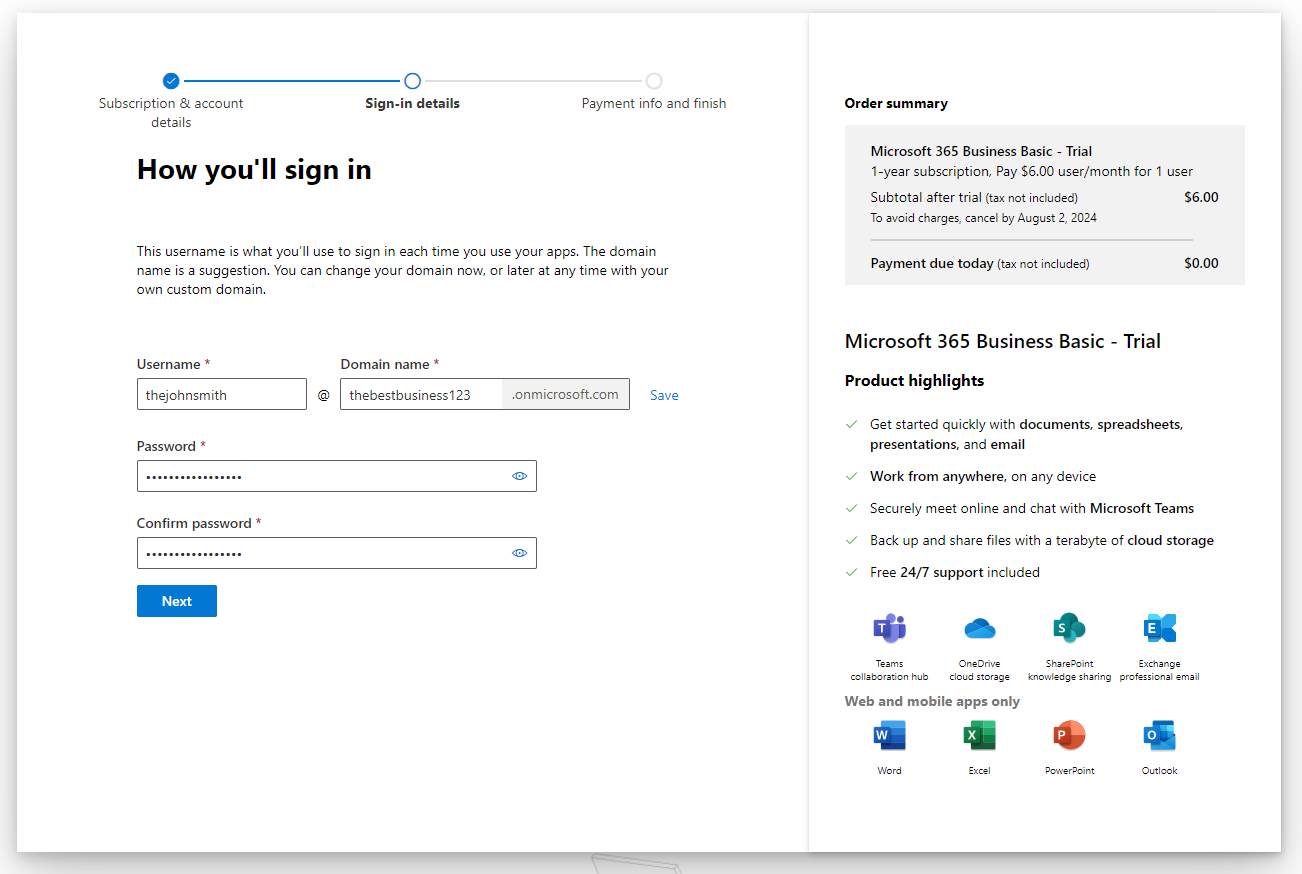Show the Password field contents with eye icon

[x=520, y=476]
